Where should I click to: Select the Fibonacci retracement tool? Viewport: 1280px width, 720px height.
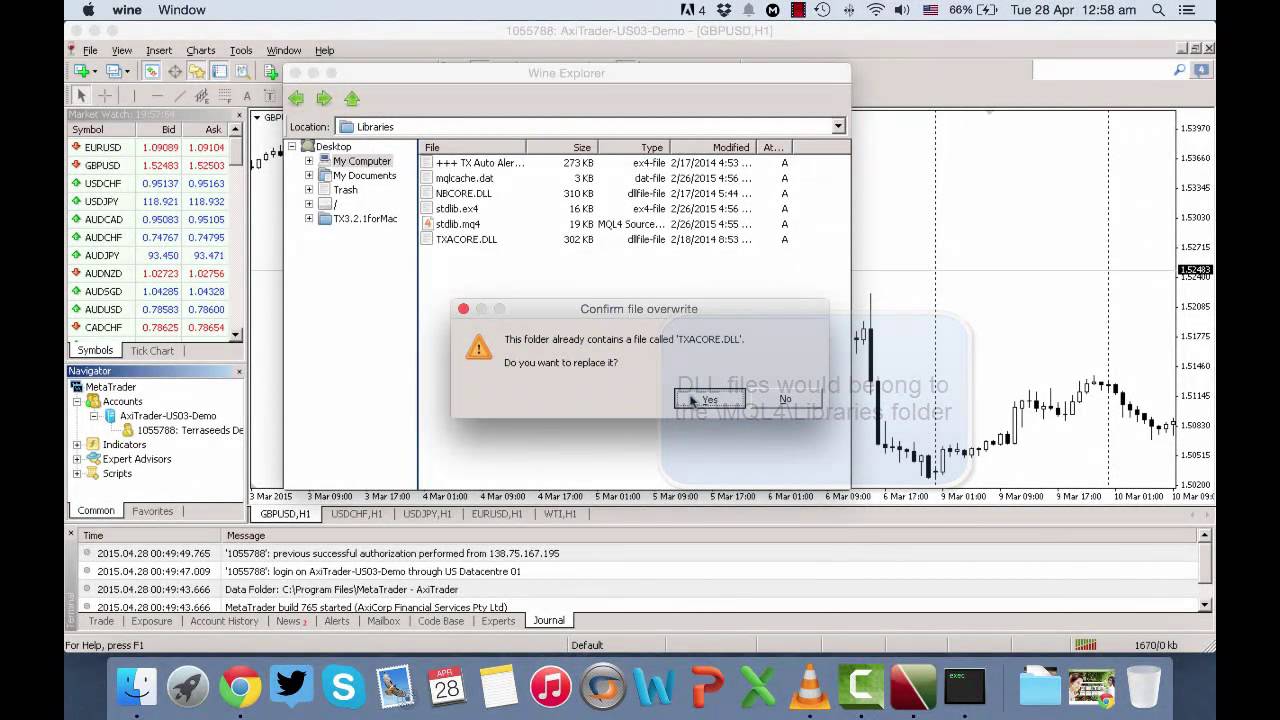[225, 96]
